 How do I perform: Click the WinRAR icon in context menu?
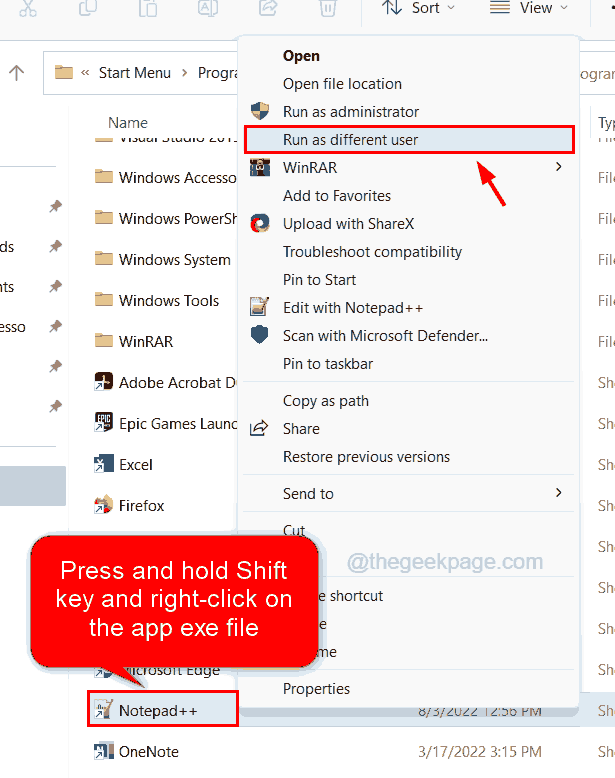point(260,167)
